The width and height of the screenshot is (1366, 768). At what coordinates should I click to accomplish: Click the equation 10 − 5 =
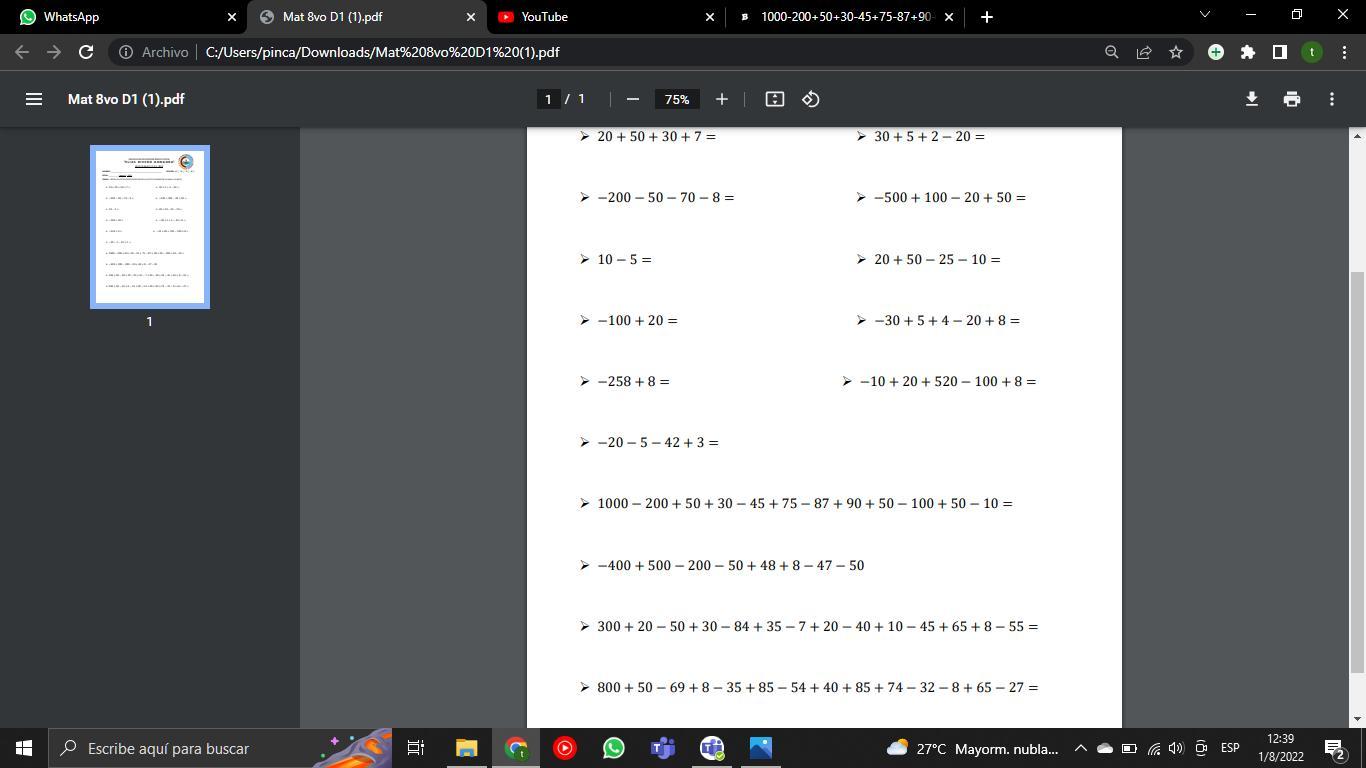coord(624,259)
